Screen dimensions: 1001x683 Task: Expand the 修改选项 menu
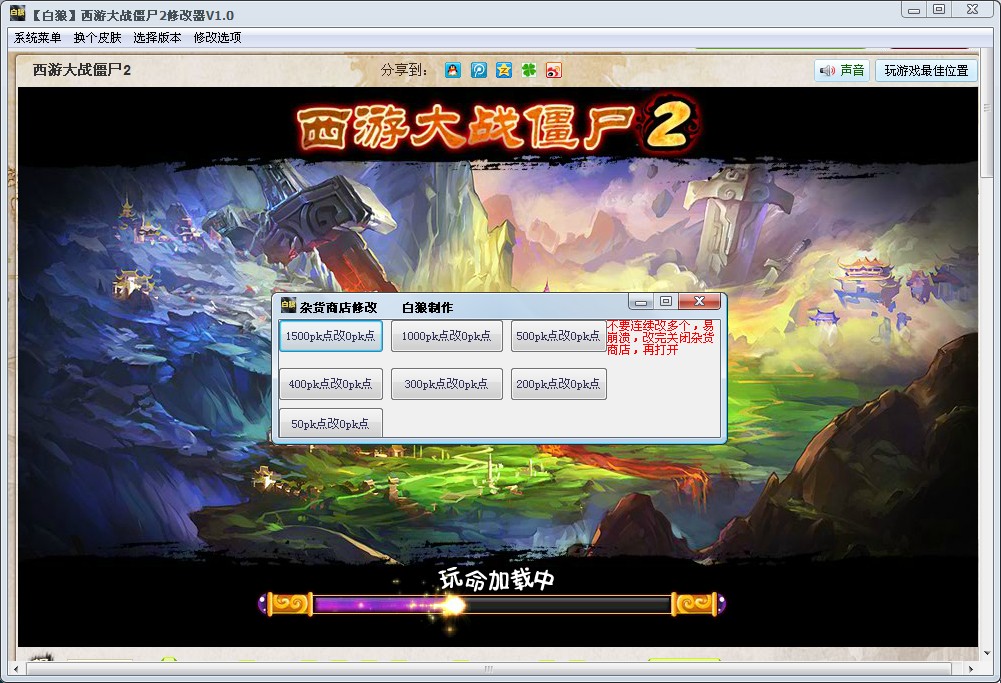[x=217, y=38]
